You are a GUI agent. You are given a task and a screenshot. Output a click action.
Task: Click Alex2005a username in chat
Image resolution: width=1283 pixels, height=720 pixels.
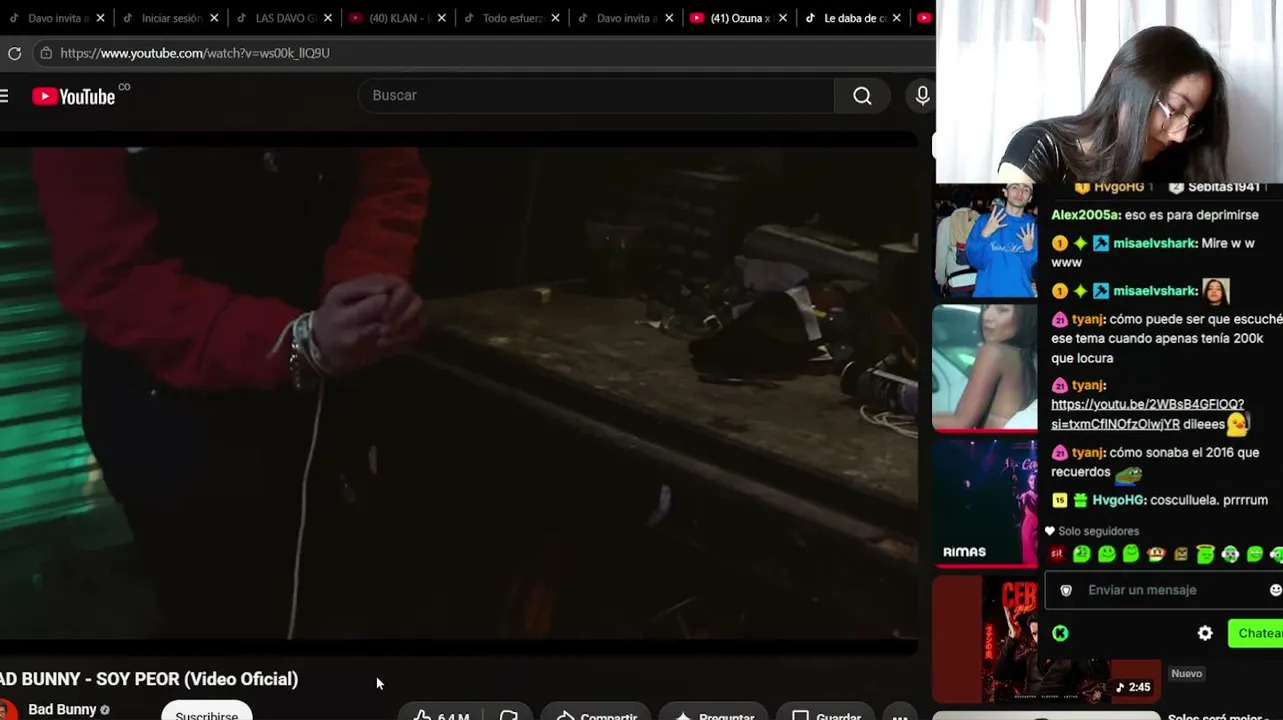pos(1084,215)
